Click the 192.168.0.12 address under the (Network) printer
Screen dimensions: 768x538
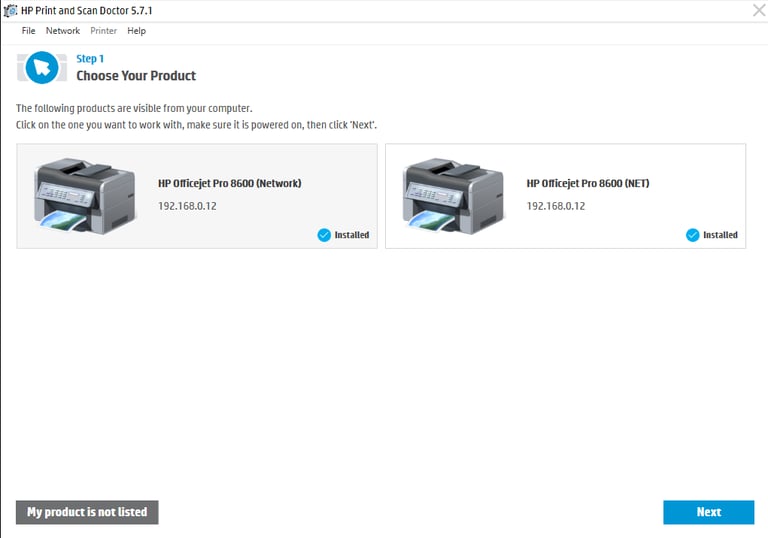click(187, 206)
